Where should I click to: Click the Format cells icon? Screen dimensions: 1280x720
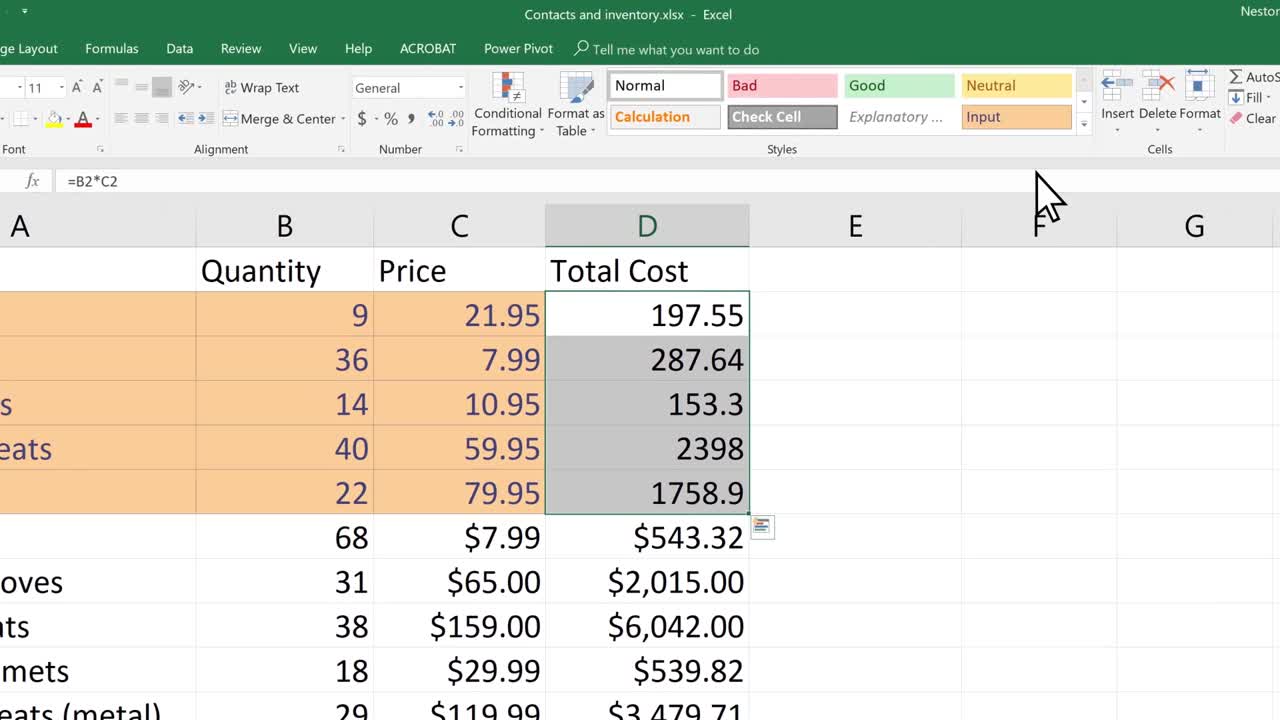coord(1199,87)
